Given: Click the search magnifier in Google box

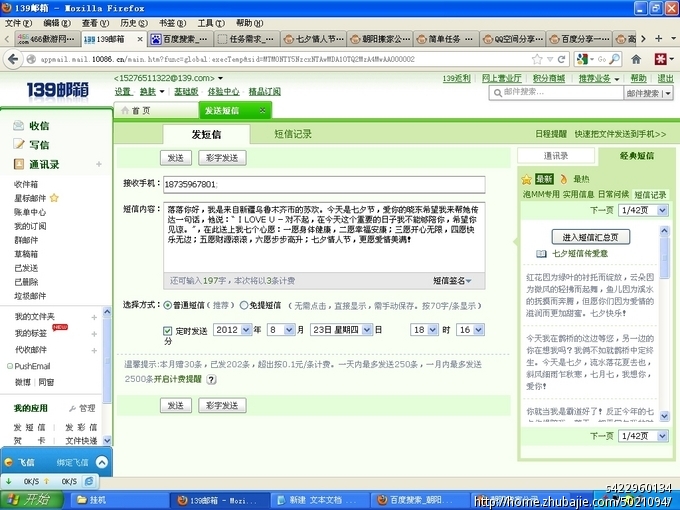Looking at the screenshot, I should click(615, 59).
